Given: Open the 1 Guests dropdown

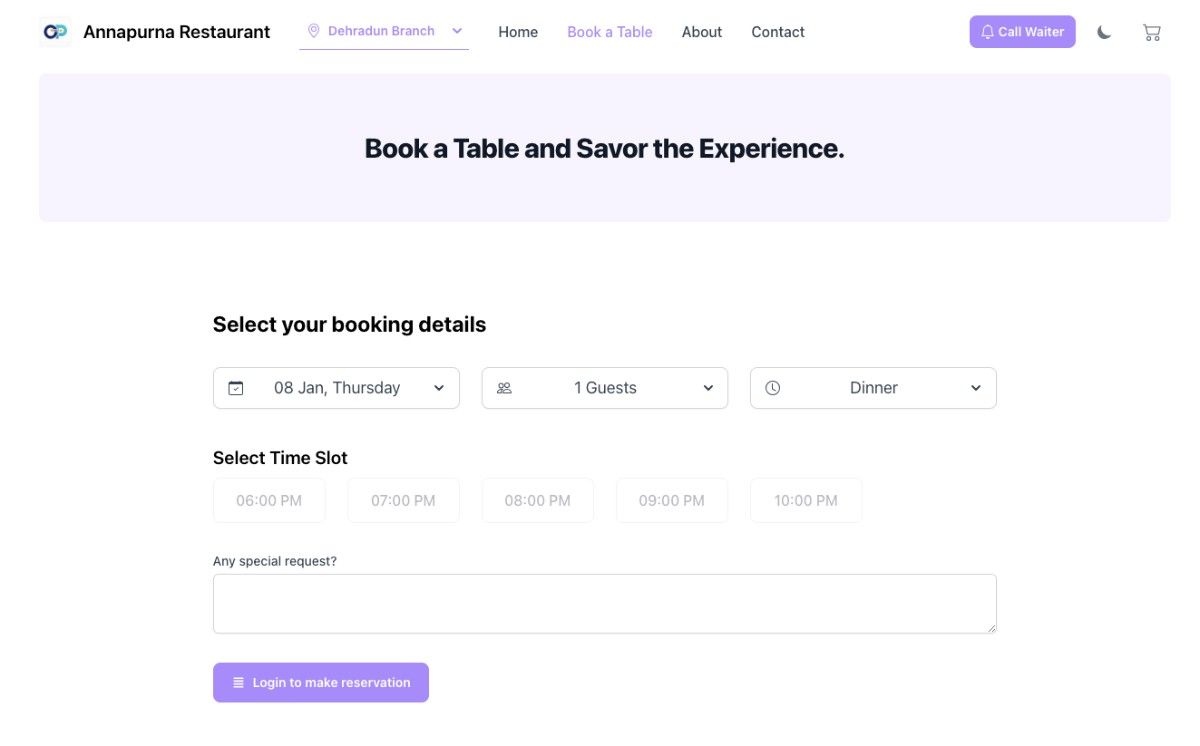Looking at the screenshot, I should (x=605, y=388).
